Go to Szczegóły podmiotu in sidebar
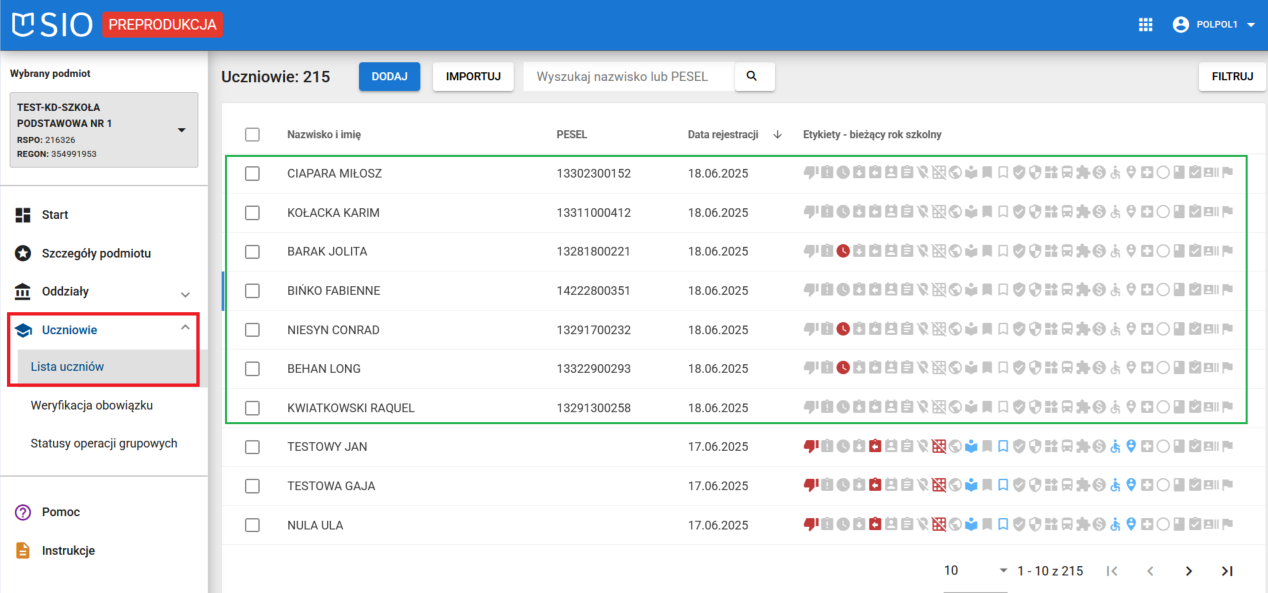The height and width of the screenshot is (593, 1268). click(x=96, y=253)
